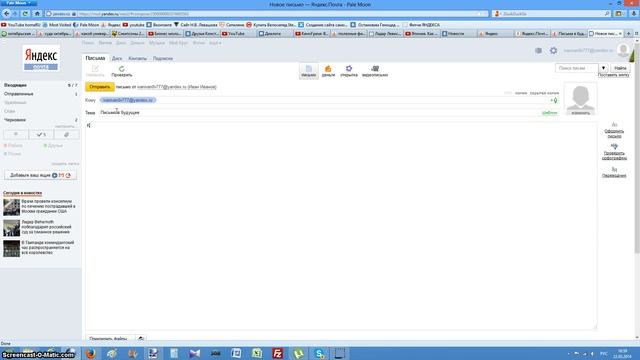Open the first news thumbnail
This screenshot has height=360, width=640.
(x=11, y=207)
